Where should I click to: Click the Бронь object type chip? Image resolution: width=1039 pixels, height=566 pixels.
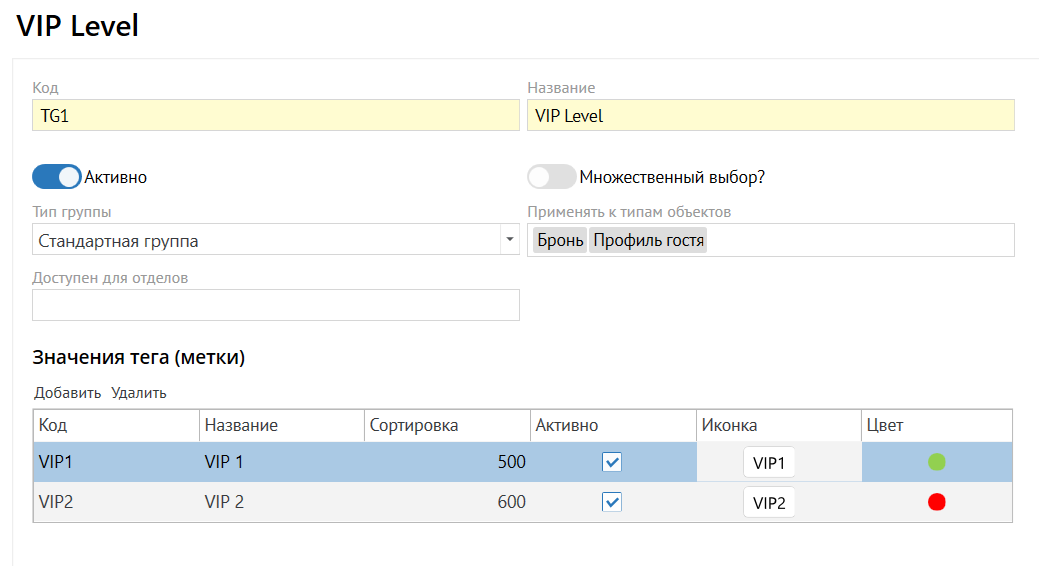click(x=560, y=240)
